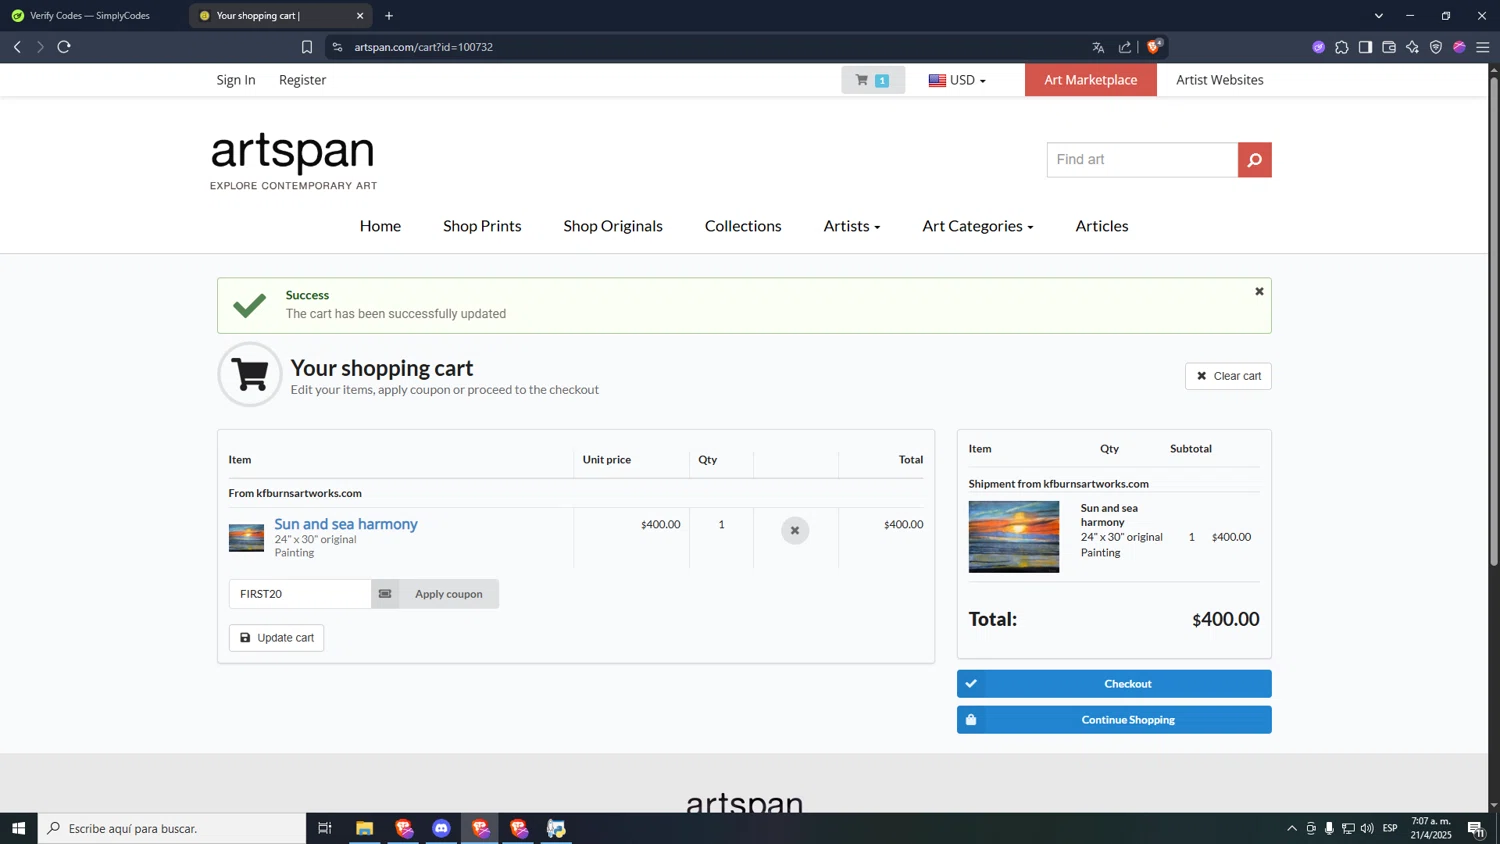Open the Leo AI sparkle icon
The width and height of the screenshot is (1500, 844).
click(x=1412, y=47)
